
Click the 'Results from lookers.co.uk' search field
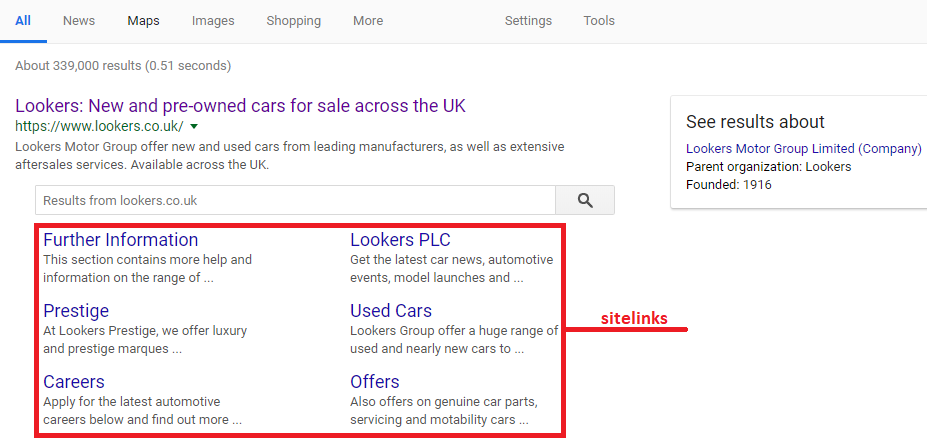click(295, 200)
